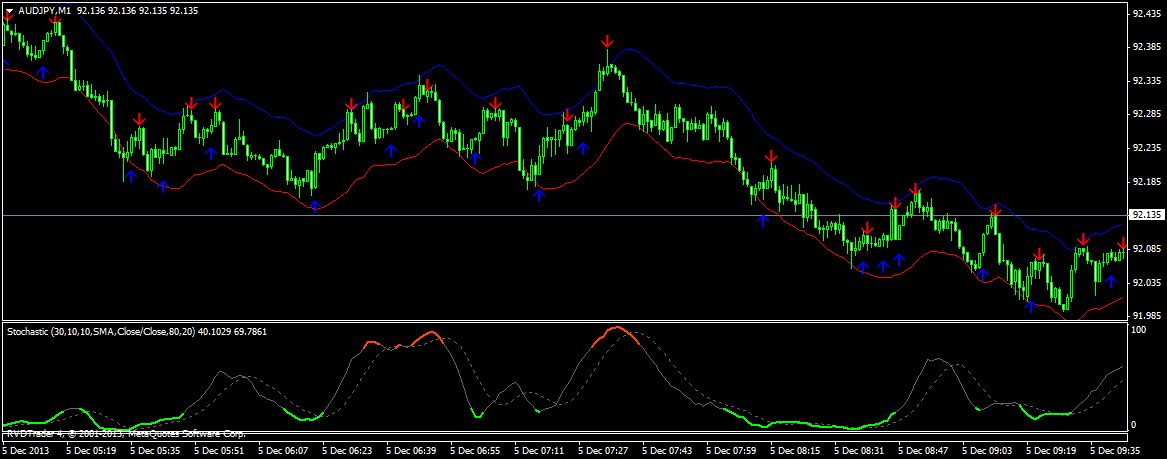Toggle the one-click trading triangle beside AUDJPY,M1
The height and width of the screenshot is (459, 1167).
pos(10,11)
